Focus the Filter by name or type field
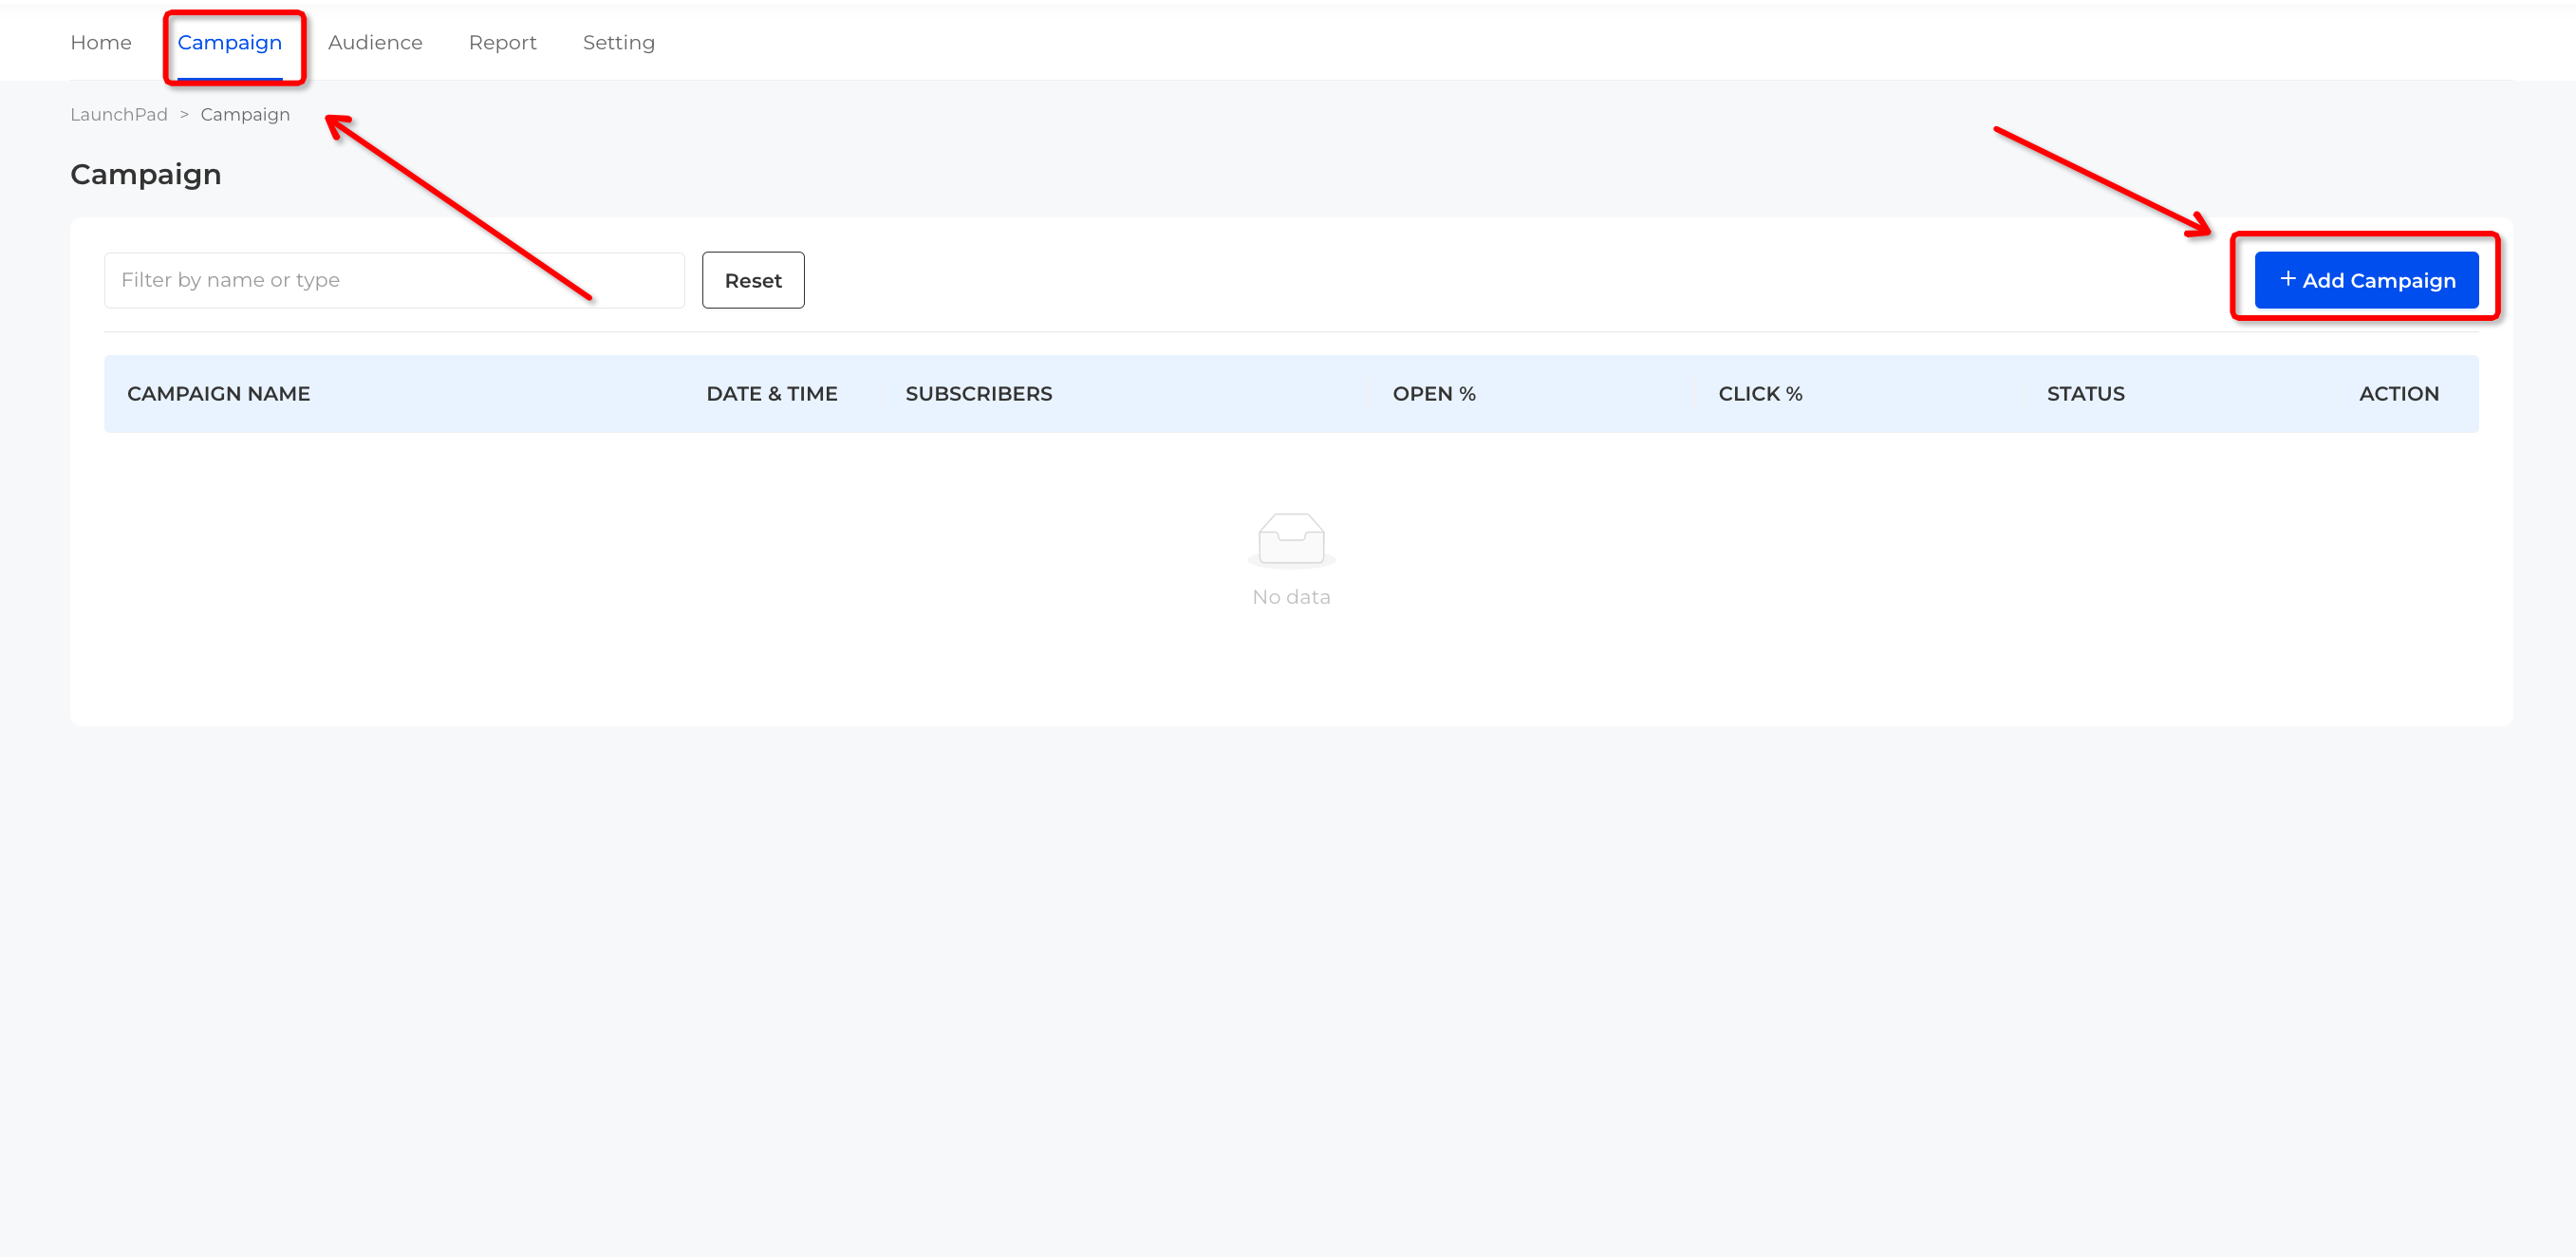Image resolution: width=2576 pixels, height=1257 pixels. pos(394,280)
